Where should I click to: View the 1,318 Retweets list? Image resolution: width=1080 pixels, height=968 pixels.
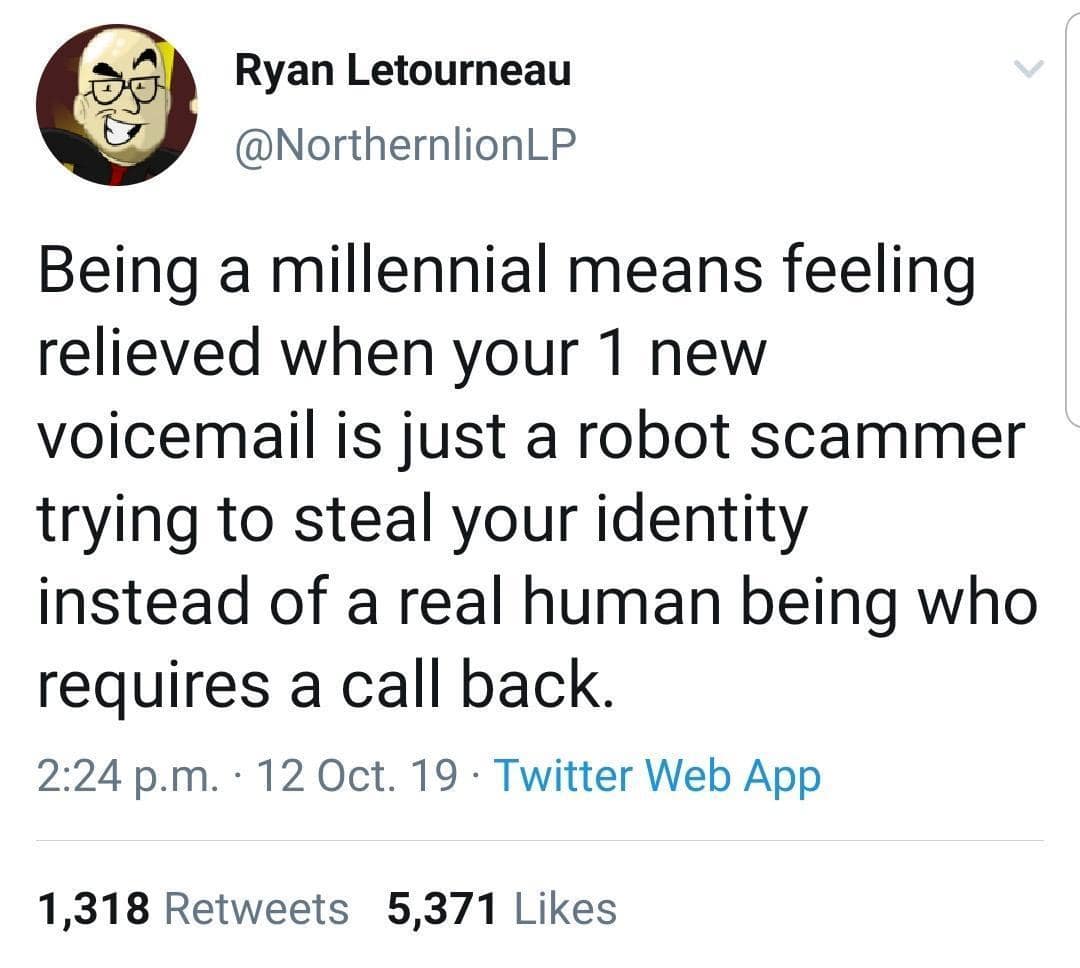click(193, 909)
